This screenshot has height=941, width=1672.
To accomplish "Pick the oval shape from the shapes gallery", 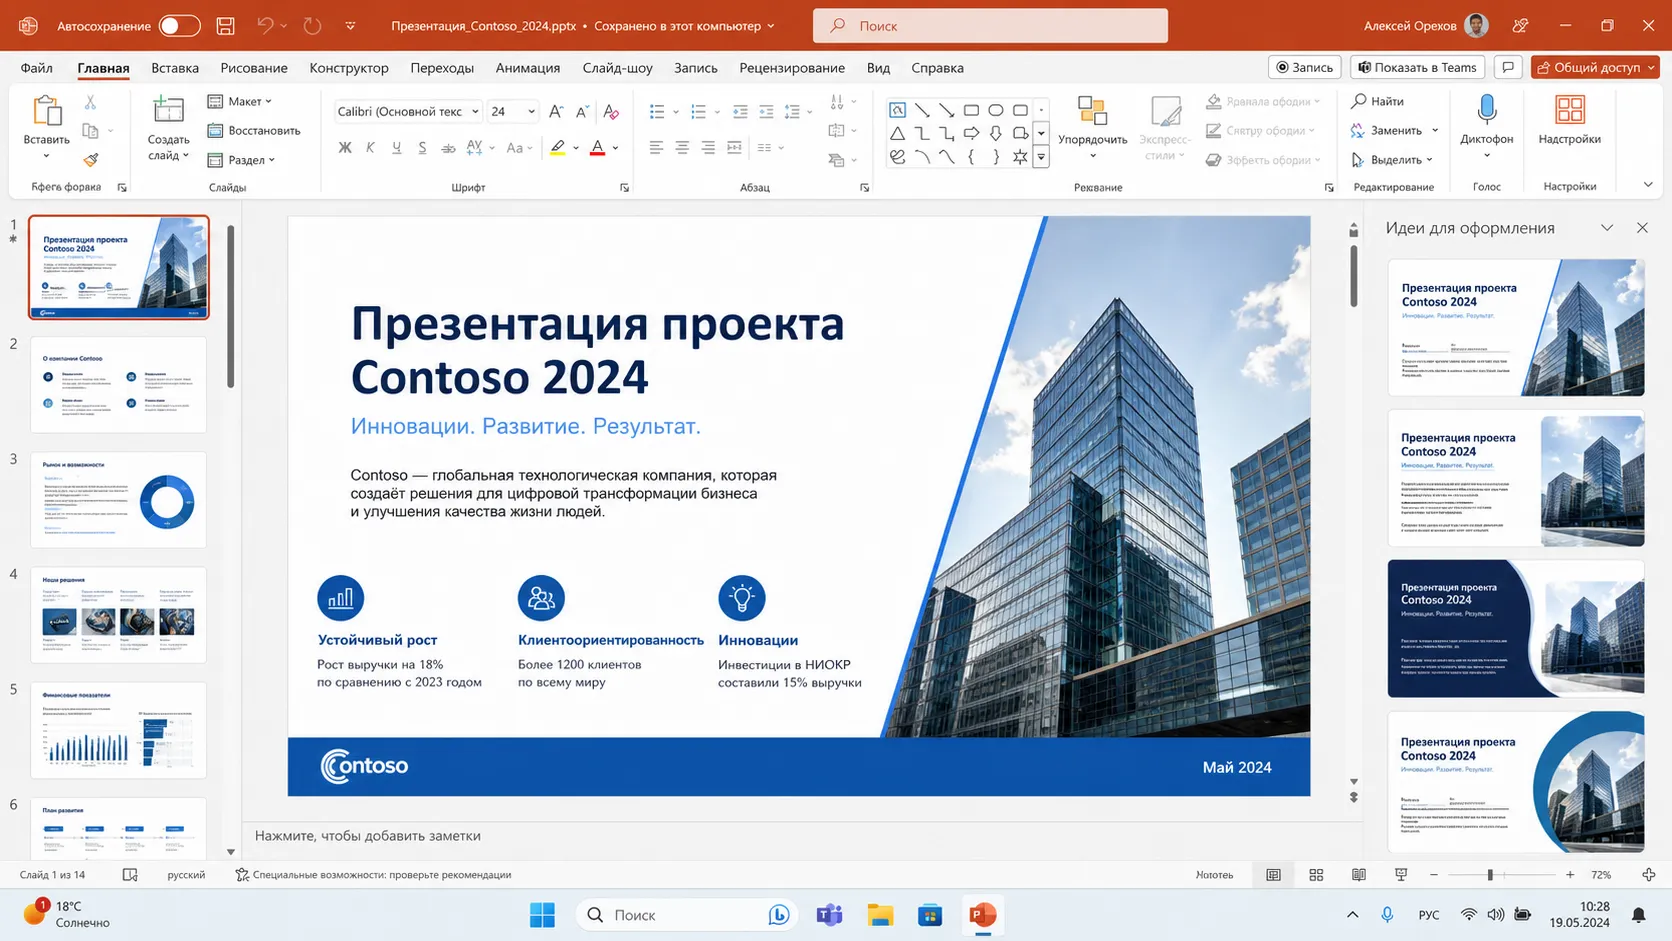I will 996,110.
